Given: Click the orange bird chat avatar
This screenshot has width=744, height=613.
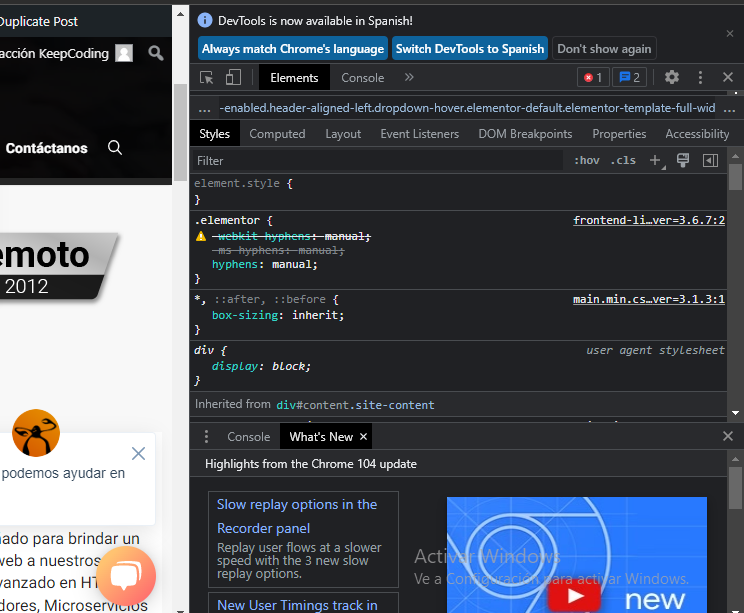Looking at the screenshot, I should click(x=36, y=433).
